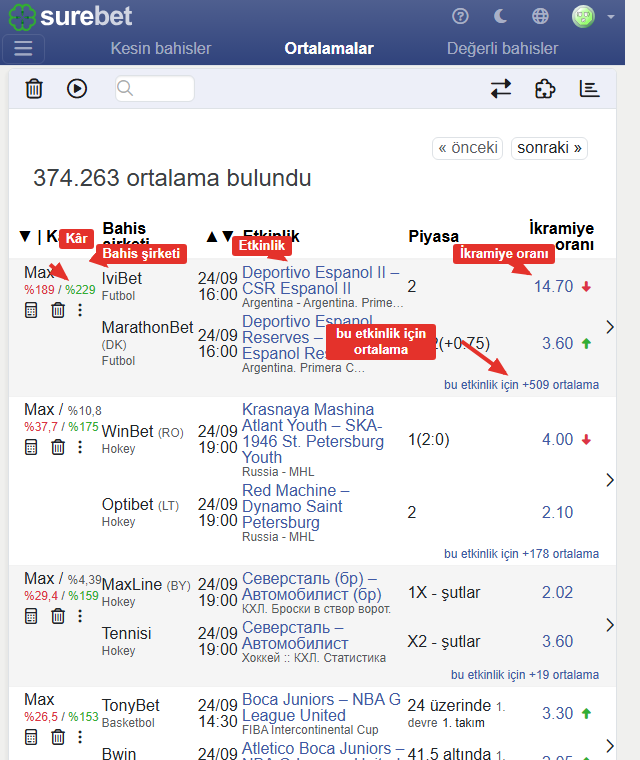Click the 4.00 WinBet odds
This screenshot has height=760, width=640.
tap(558, 440)
